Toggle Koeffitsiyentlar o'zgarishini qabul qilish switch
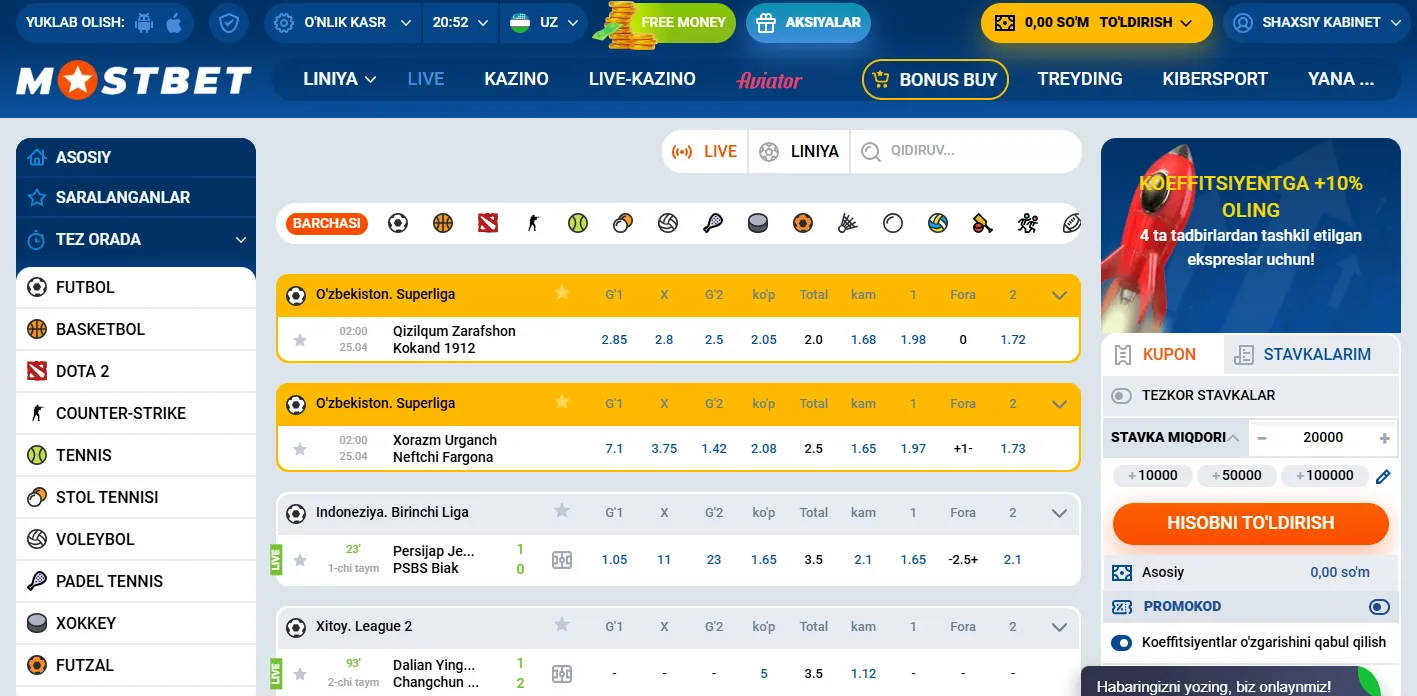1417x696 pixels. [x=1122, y=643]
